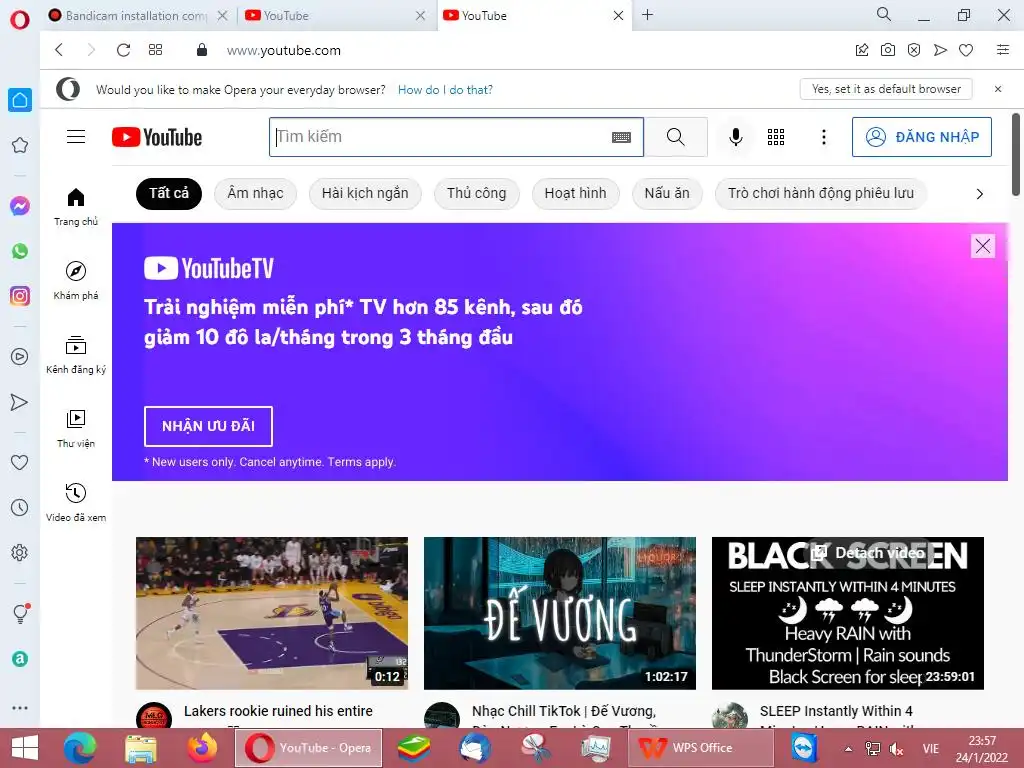Open bookmarks star in Opera sidebar
The height and width of the screenshot is (768, 1024).
20,145
